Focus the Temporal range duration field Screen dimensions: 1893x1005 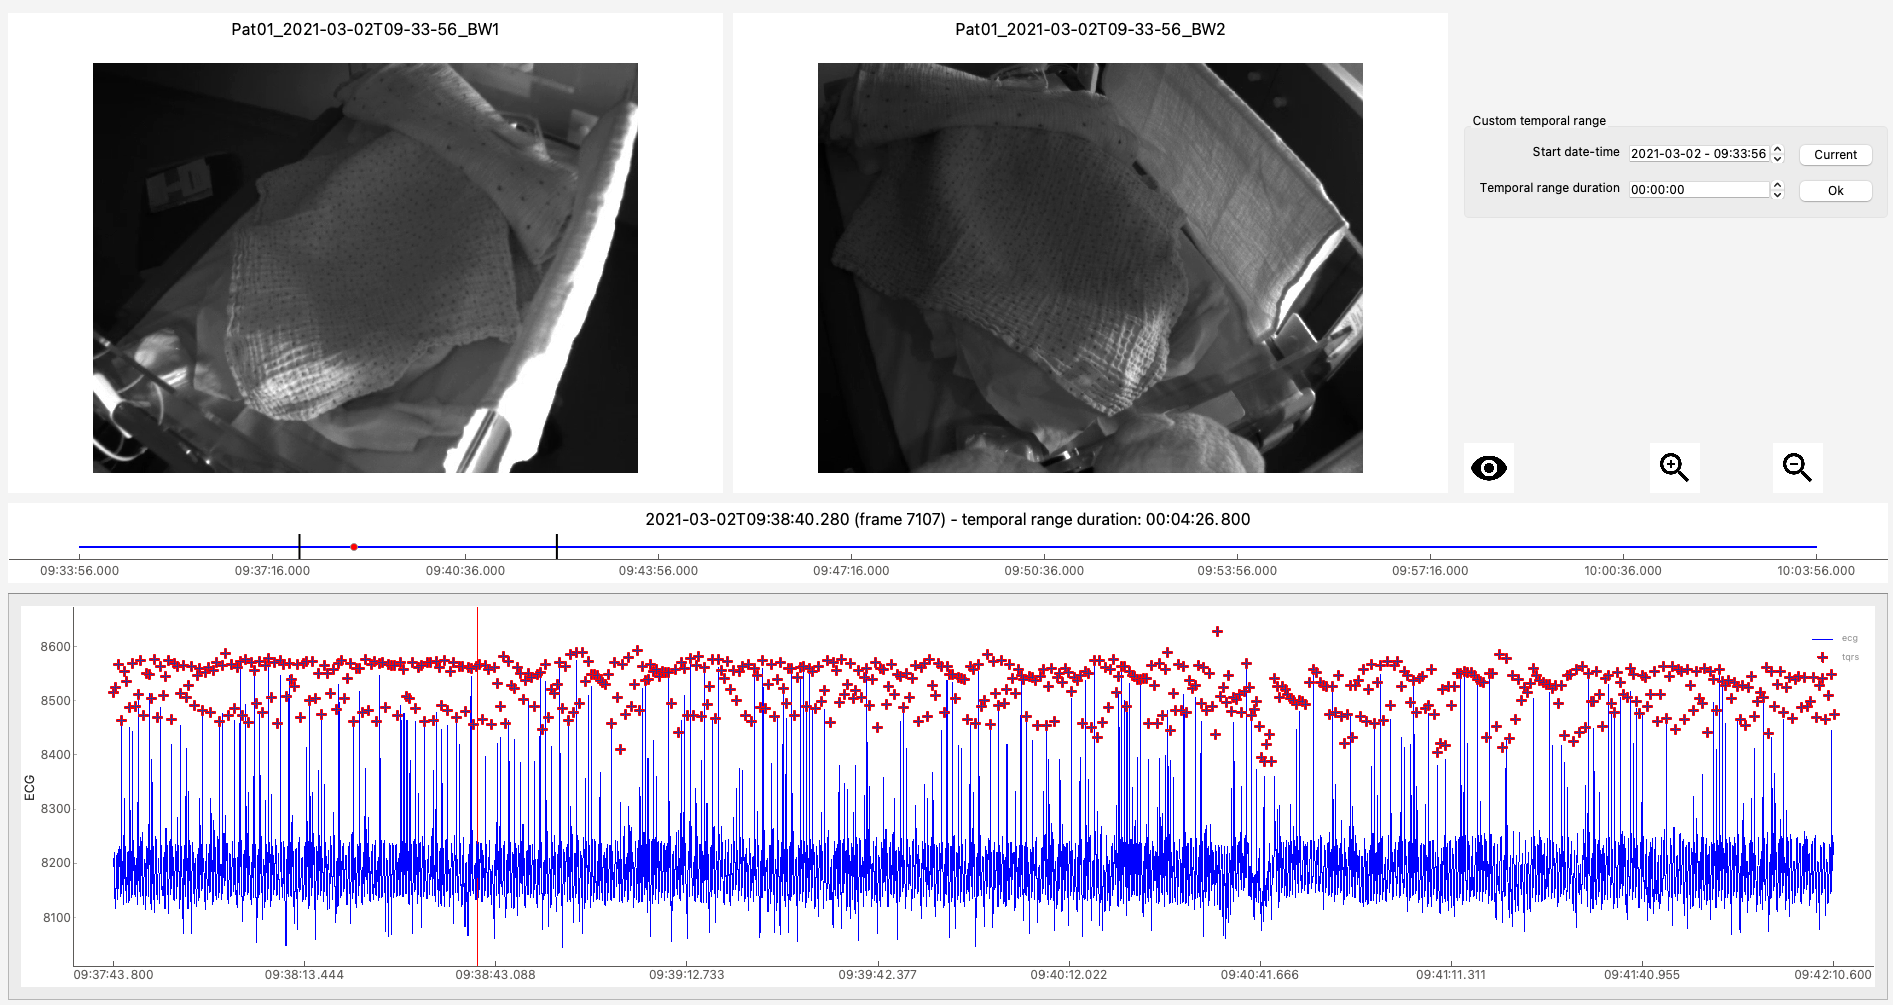(1699, 190)
